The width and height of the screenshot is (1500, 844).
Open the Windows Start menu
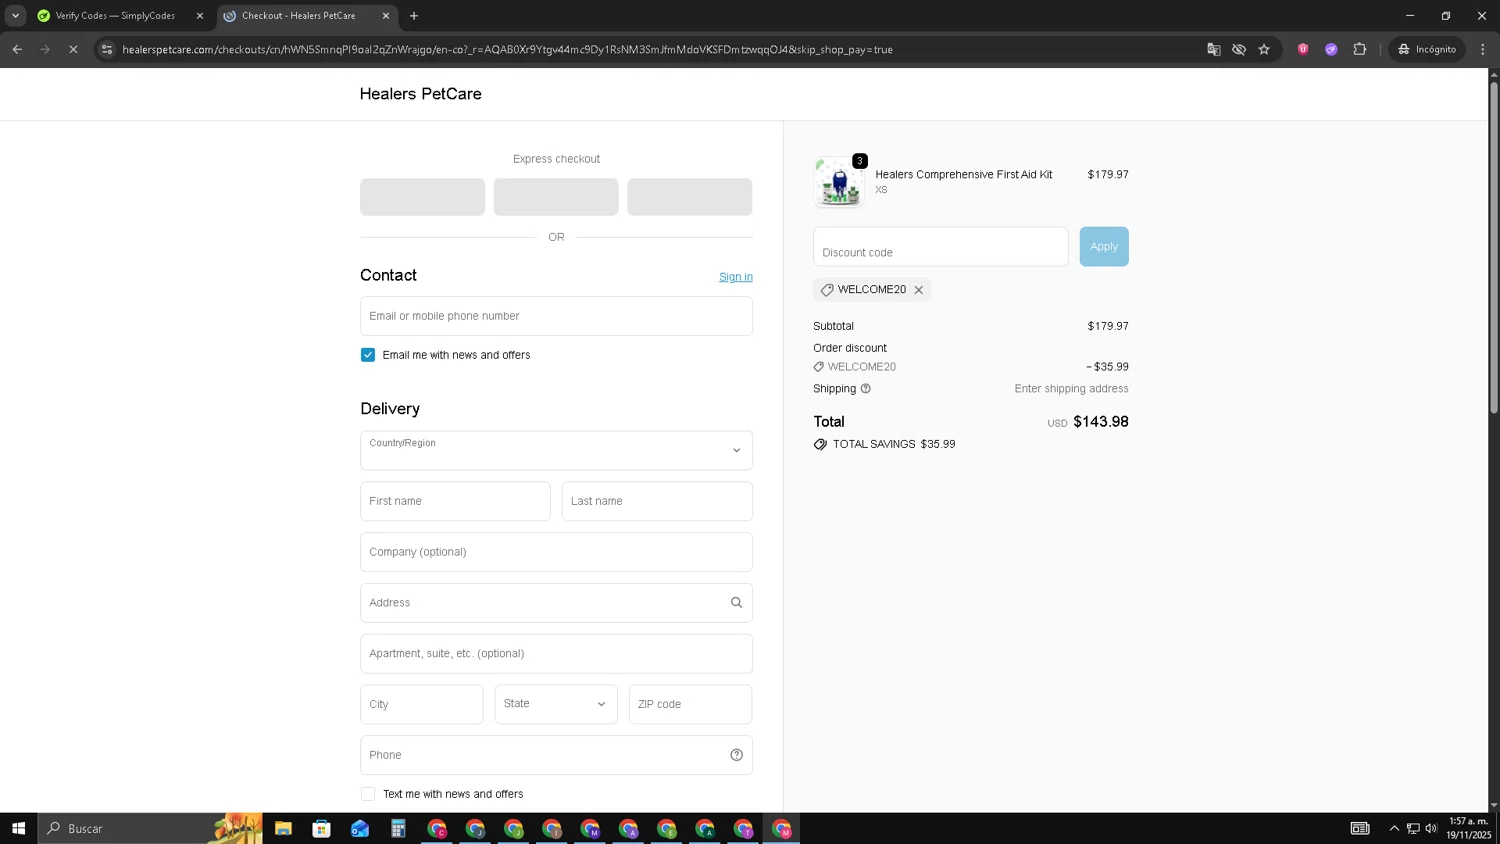18,828
